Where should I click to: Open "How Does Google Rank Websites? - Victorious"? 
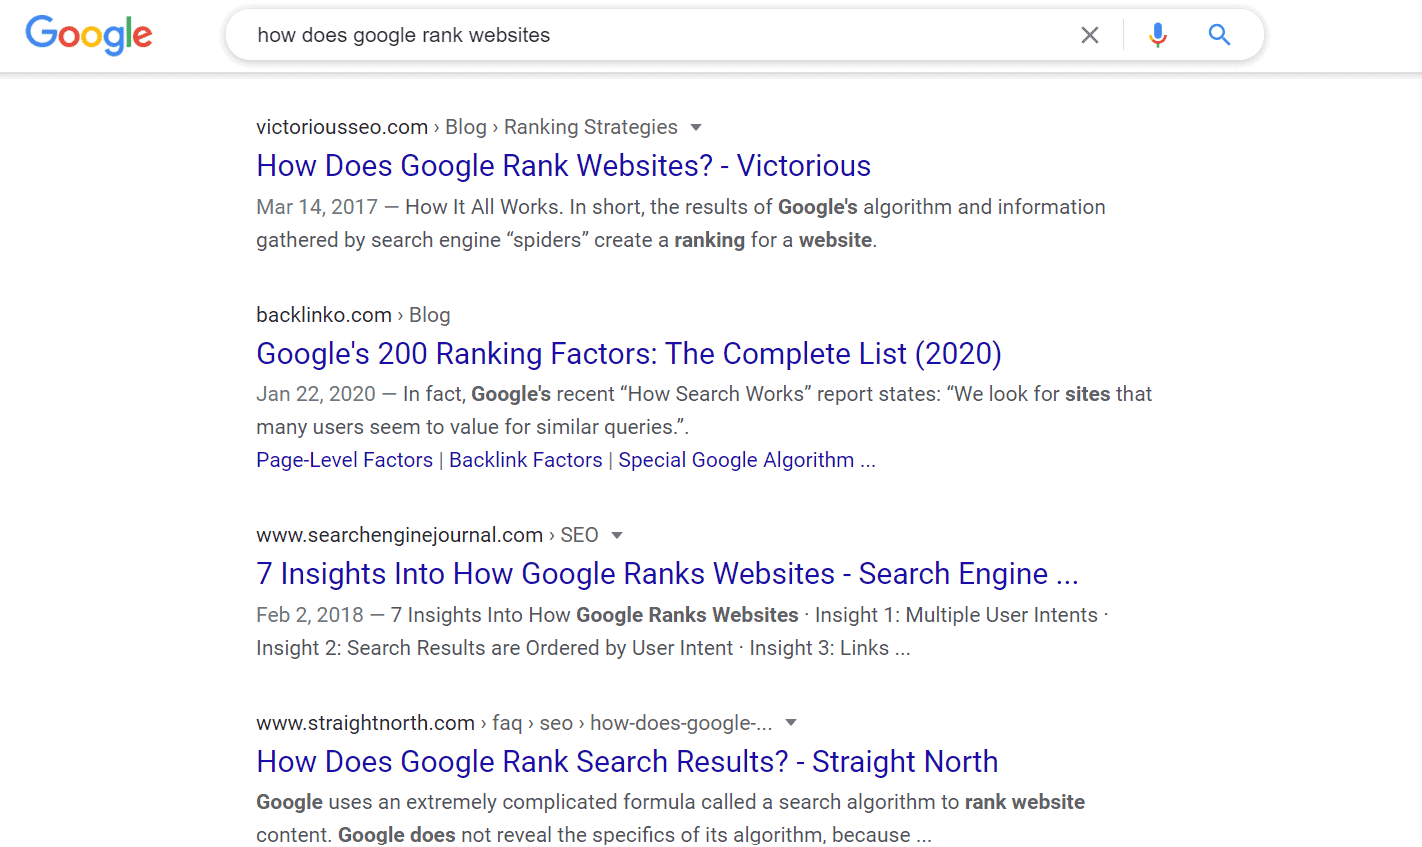[x=563, y=165]
